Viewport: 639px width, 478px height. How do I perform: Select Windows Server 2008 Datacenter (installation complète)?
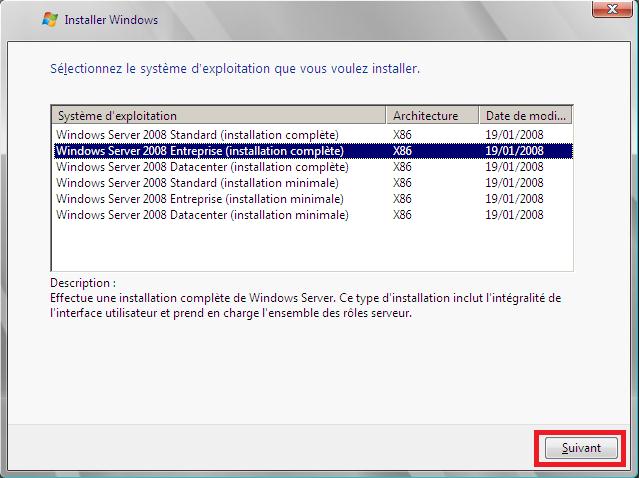click(313, 167)
